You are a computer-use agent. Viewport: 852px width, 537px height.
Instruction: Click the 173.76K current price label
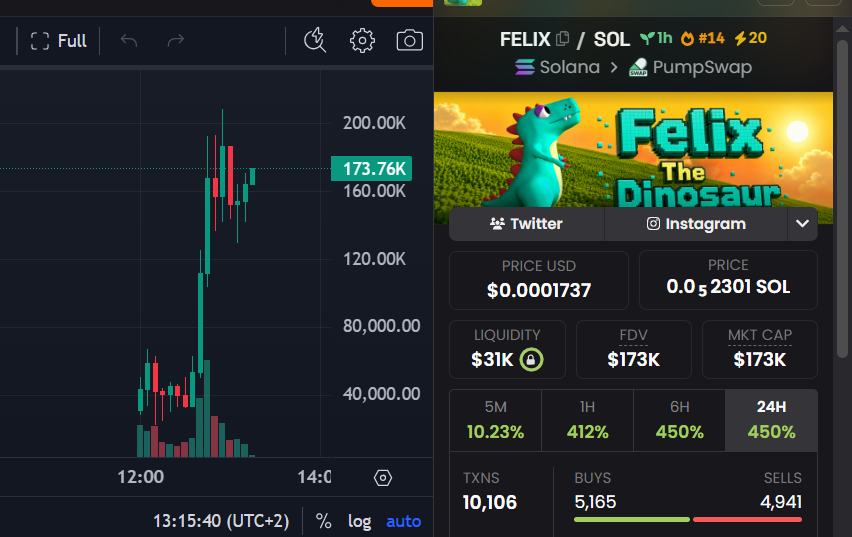[372, 168]
